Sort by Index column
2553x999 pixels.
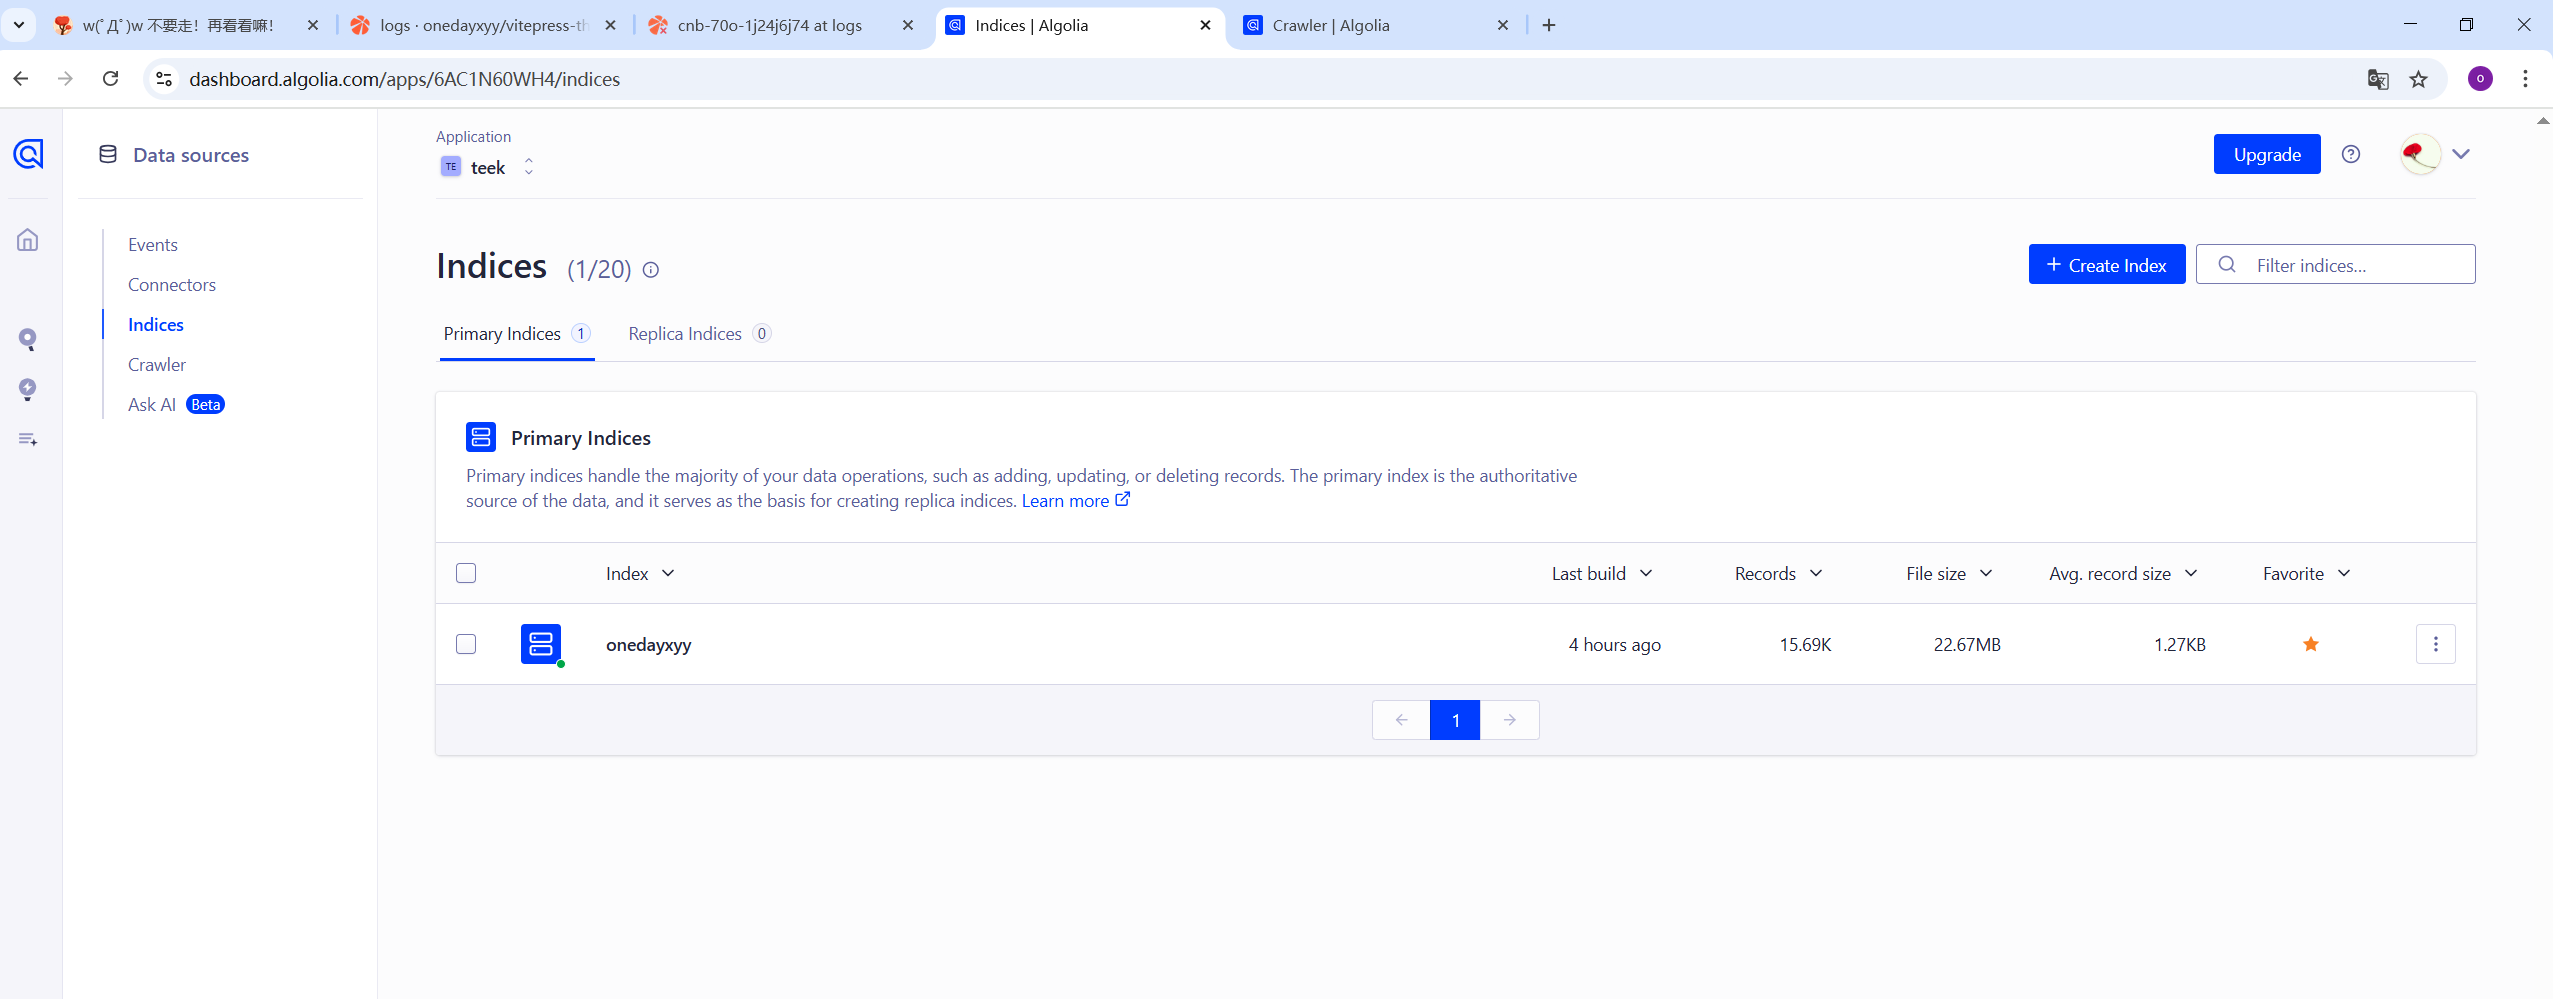coord(640,573)
